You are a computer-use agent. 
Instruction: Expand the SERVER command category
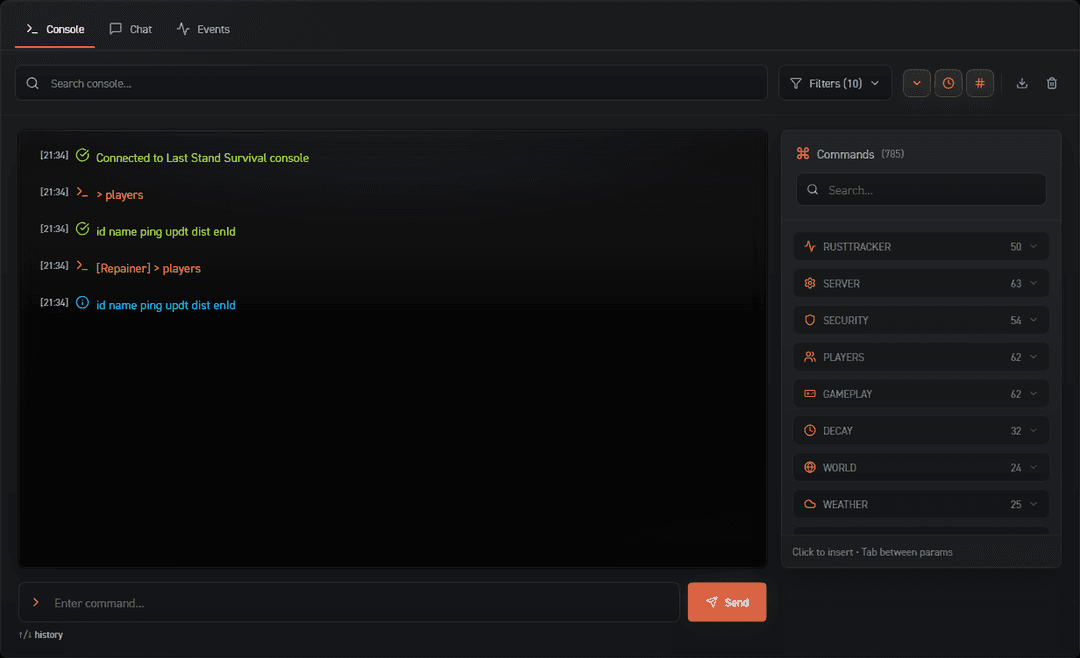tap(921, 283)
